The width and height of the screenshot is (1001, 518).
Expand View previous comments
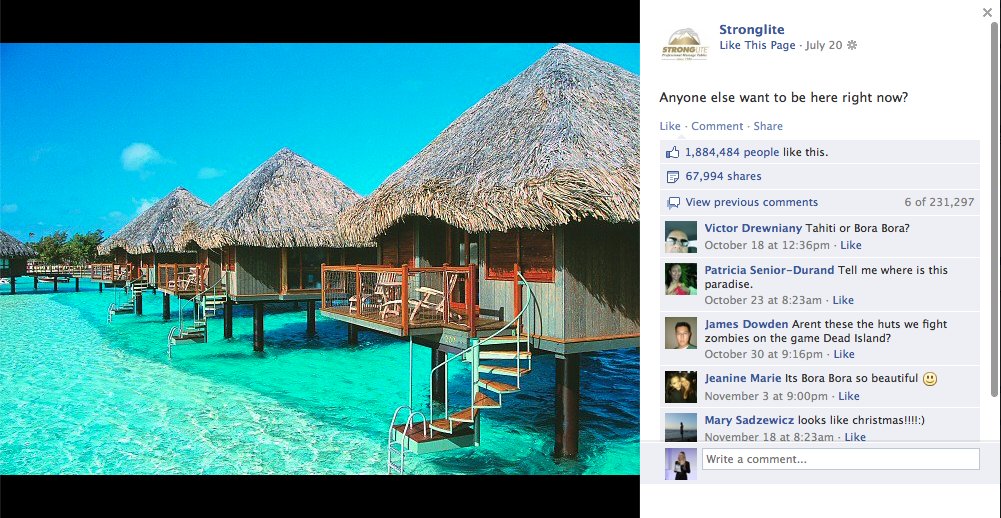[x=751, y=202]
